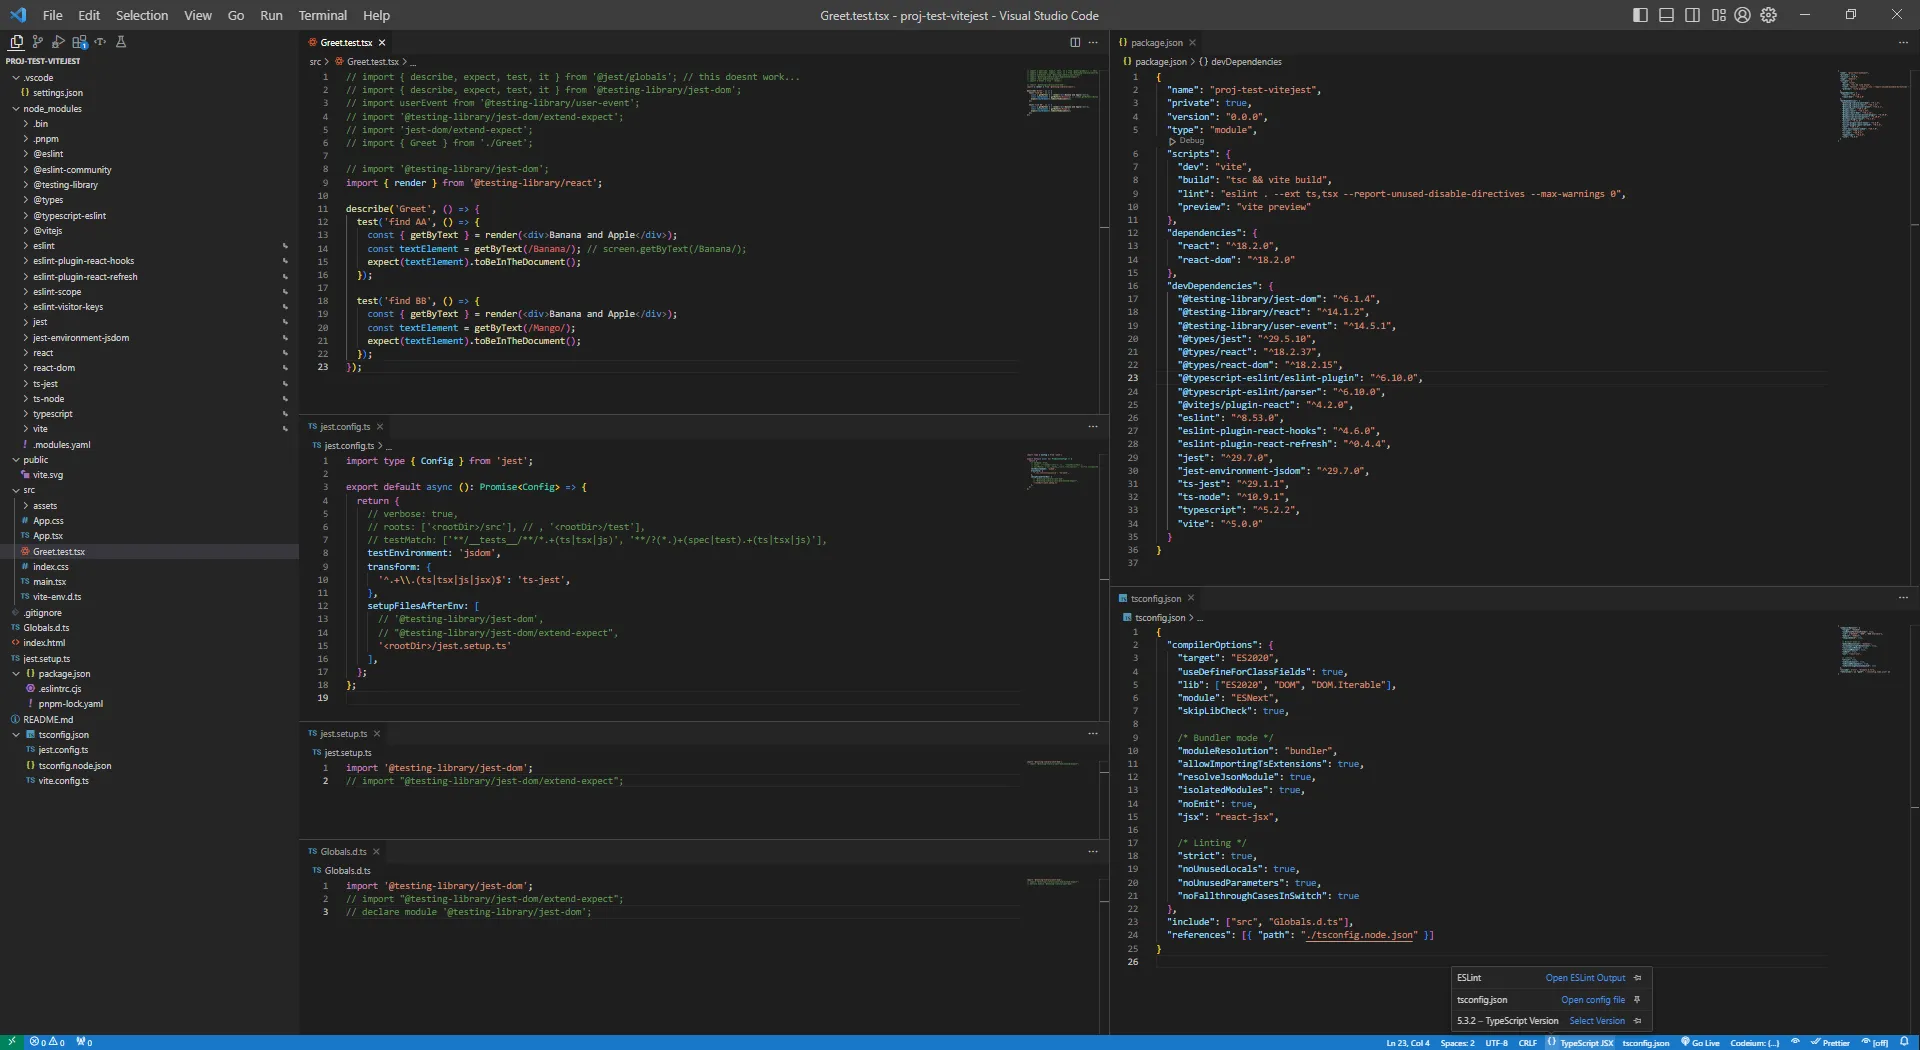
Task: Click the Open ESLint Output link
Action: (x=1585, y=978)
